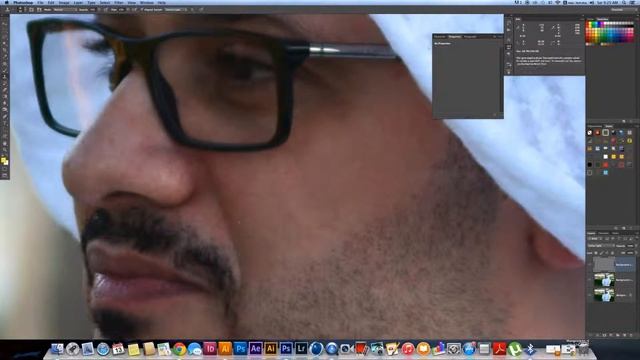
Task: Click the yellow foreground color swatch in toolbox
Action: pos(4,160)
